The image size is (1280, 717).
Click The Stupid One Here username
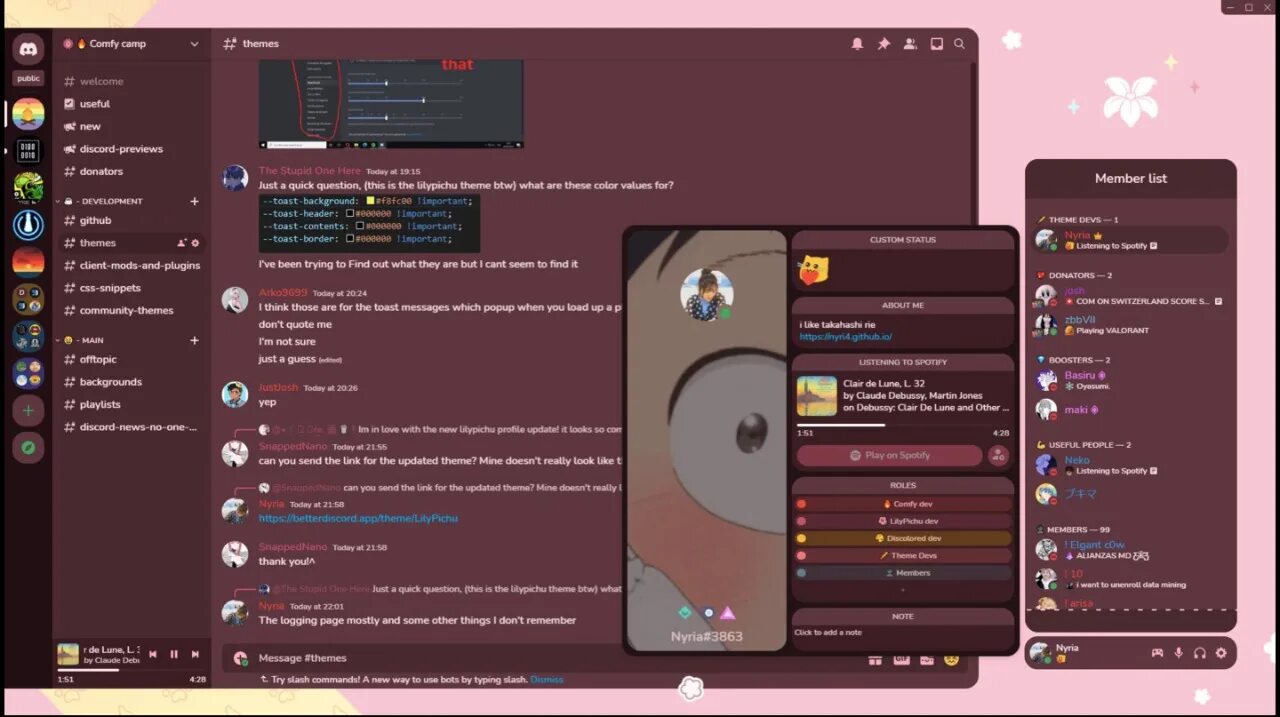[309, 171]
